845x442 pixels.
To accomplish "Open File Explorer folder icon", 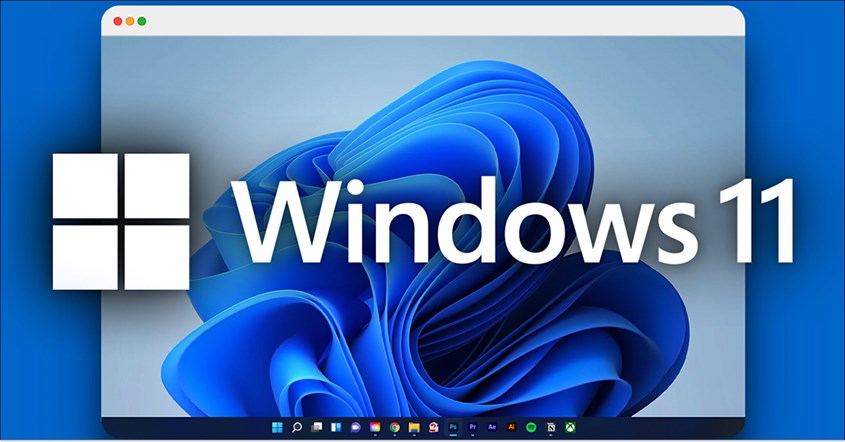I will click(414, 427).
